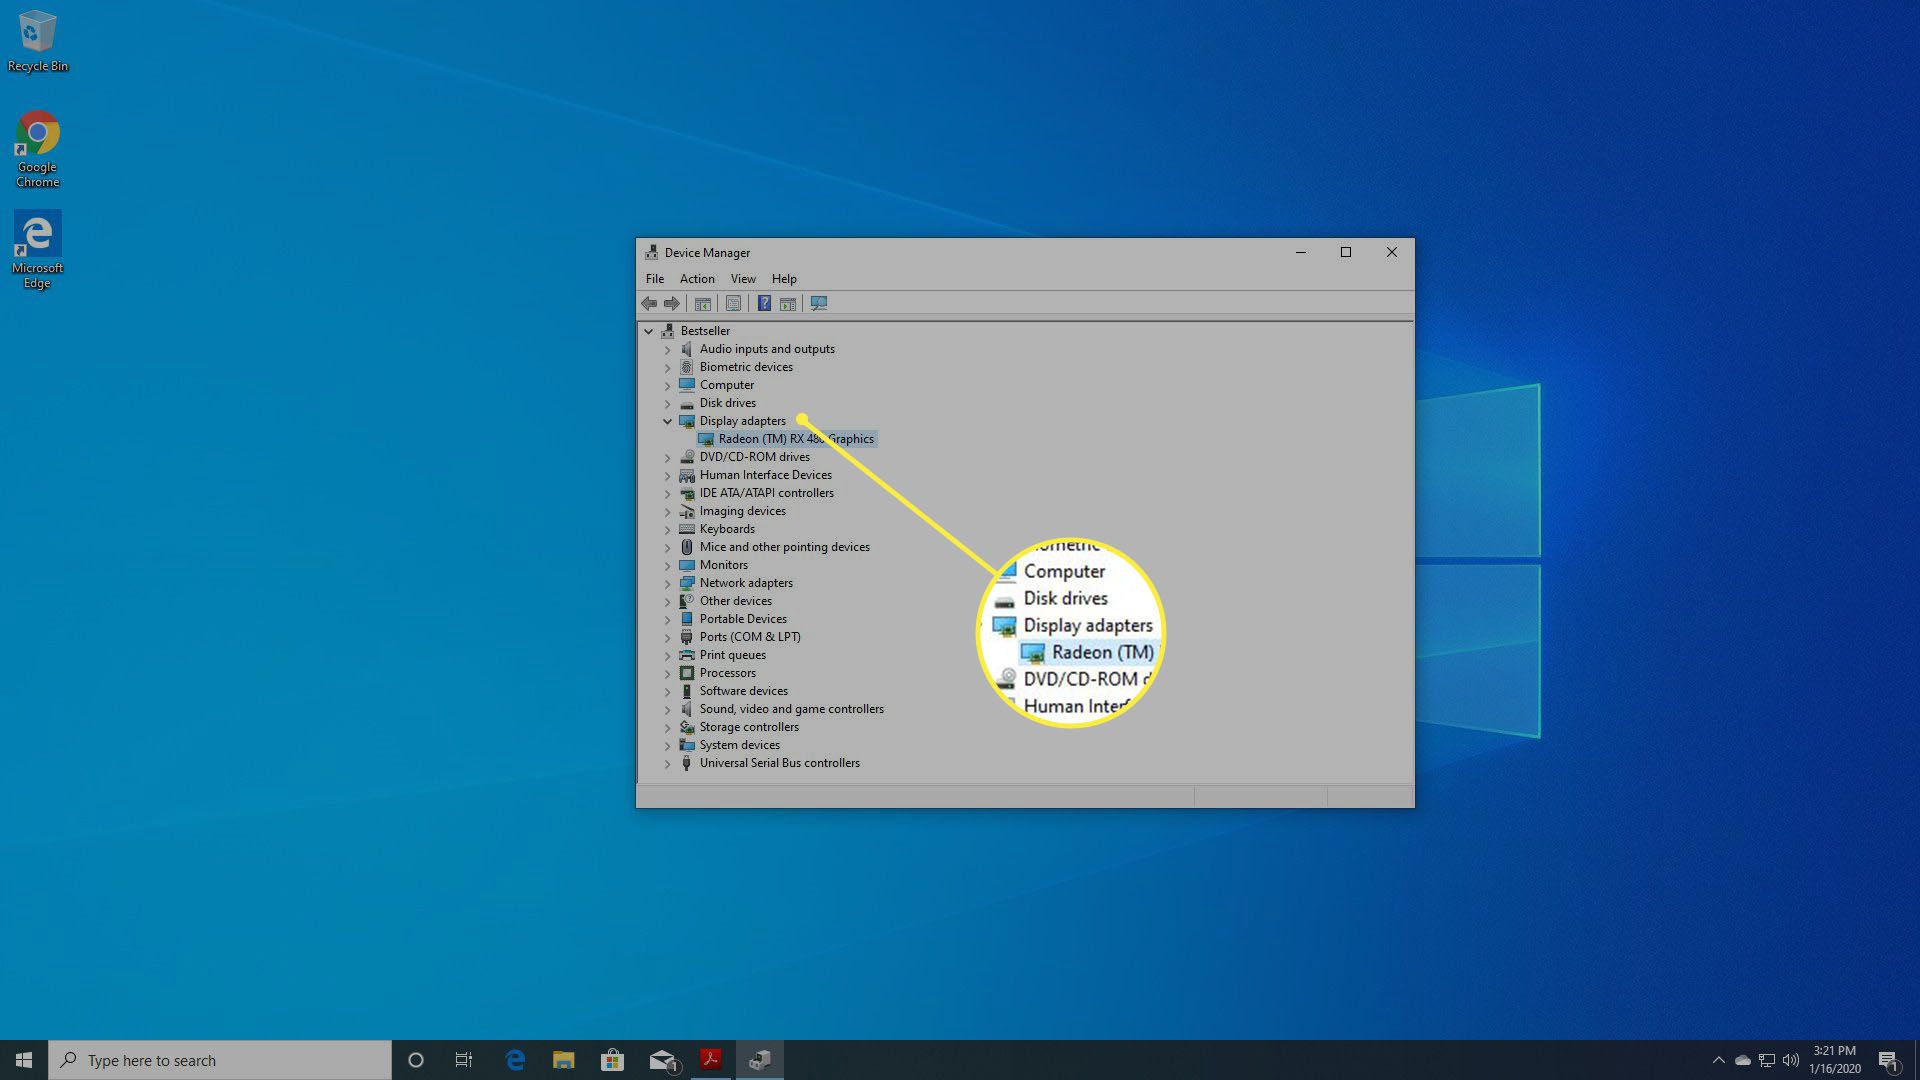Maximize the Device Manager window

tap(1346, 252)
